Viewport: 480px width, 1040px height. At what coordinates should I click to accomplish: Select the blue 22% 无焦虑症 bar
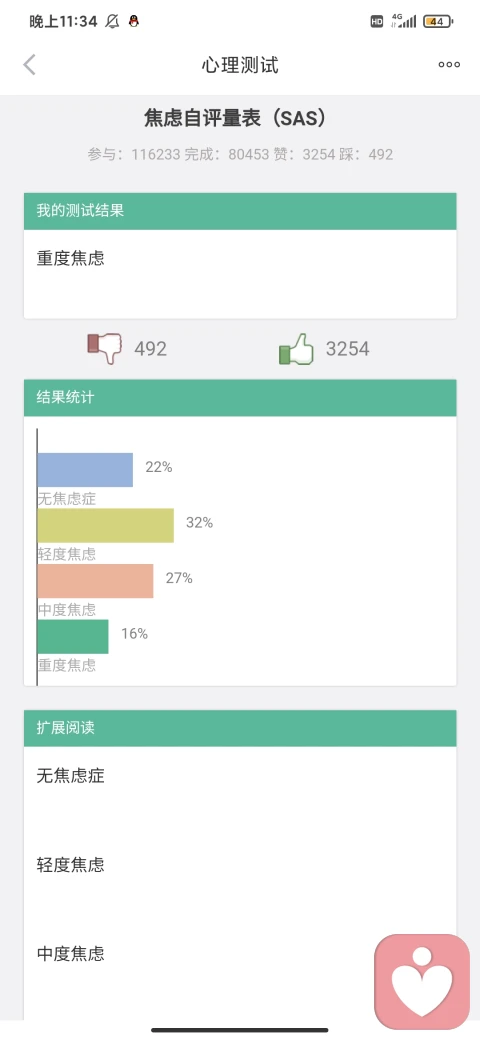tap(86, 470)
